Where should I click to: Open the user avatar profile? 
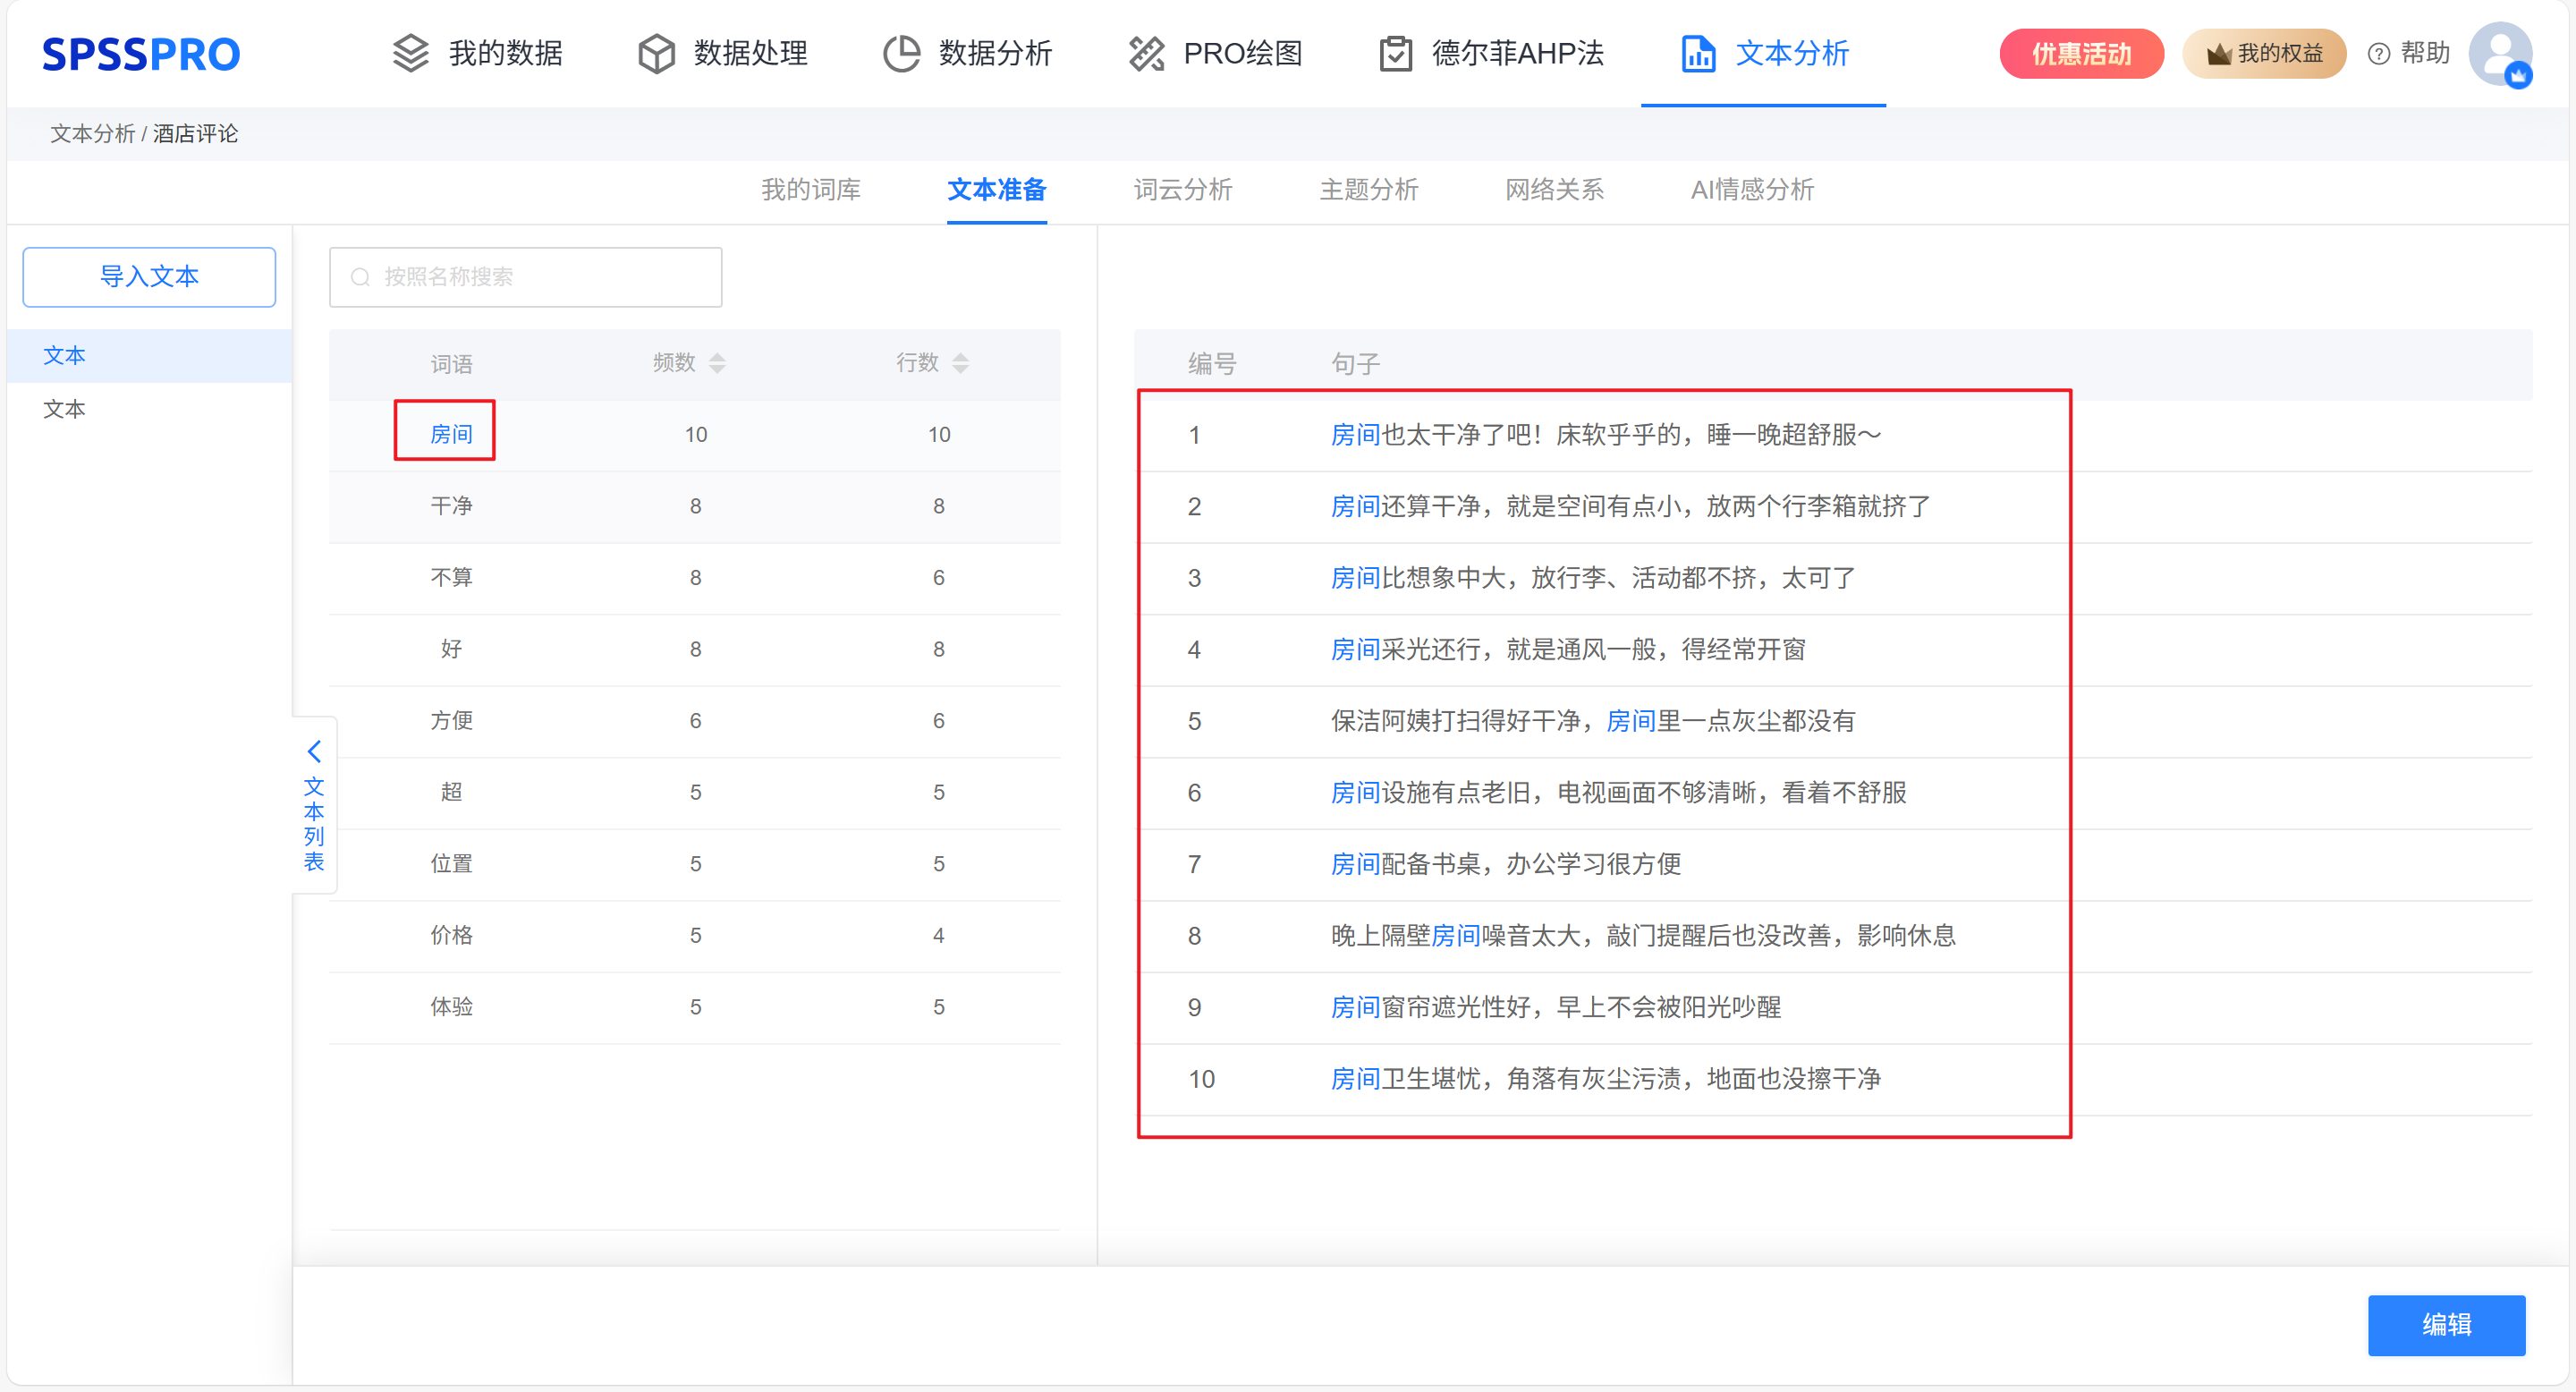click(2499, 53)
